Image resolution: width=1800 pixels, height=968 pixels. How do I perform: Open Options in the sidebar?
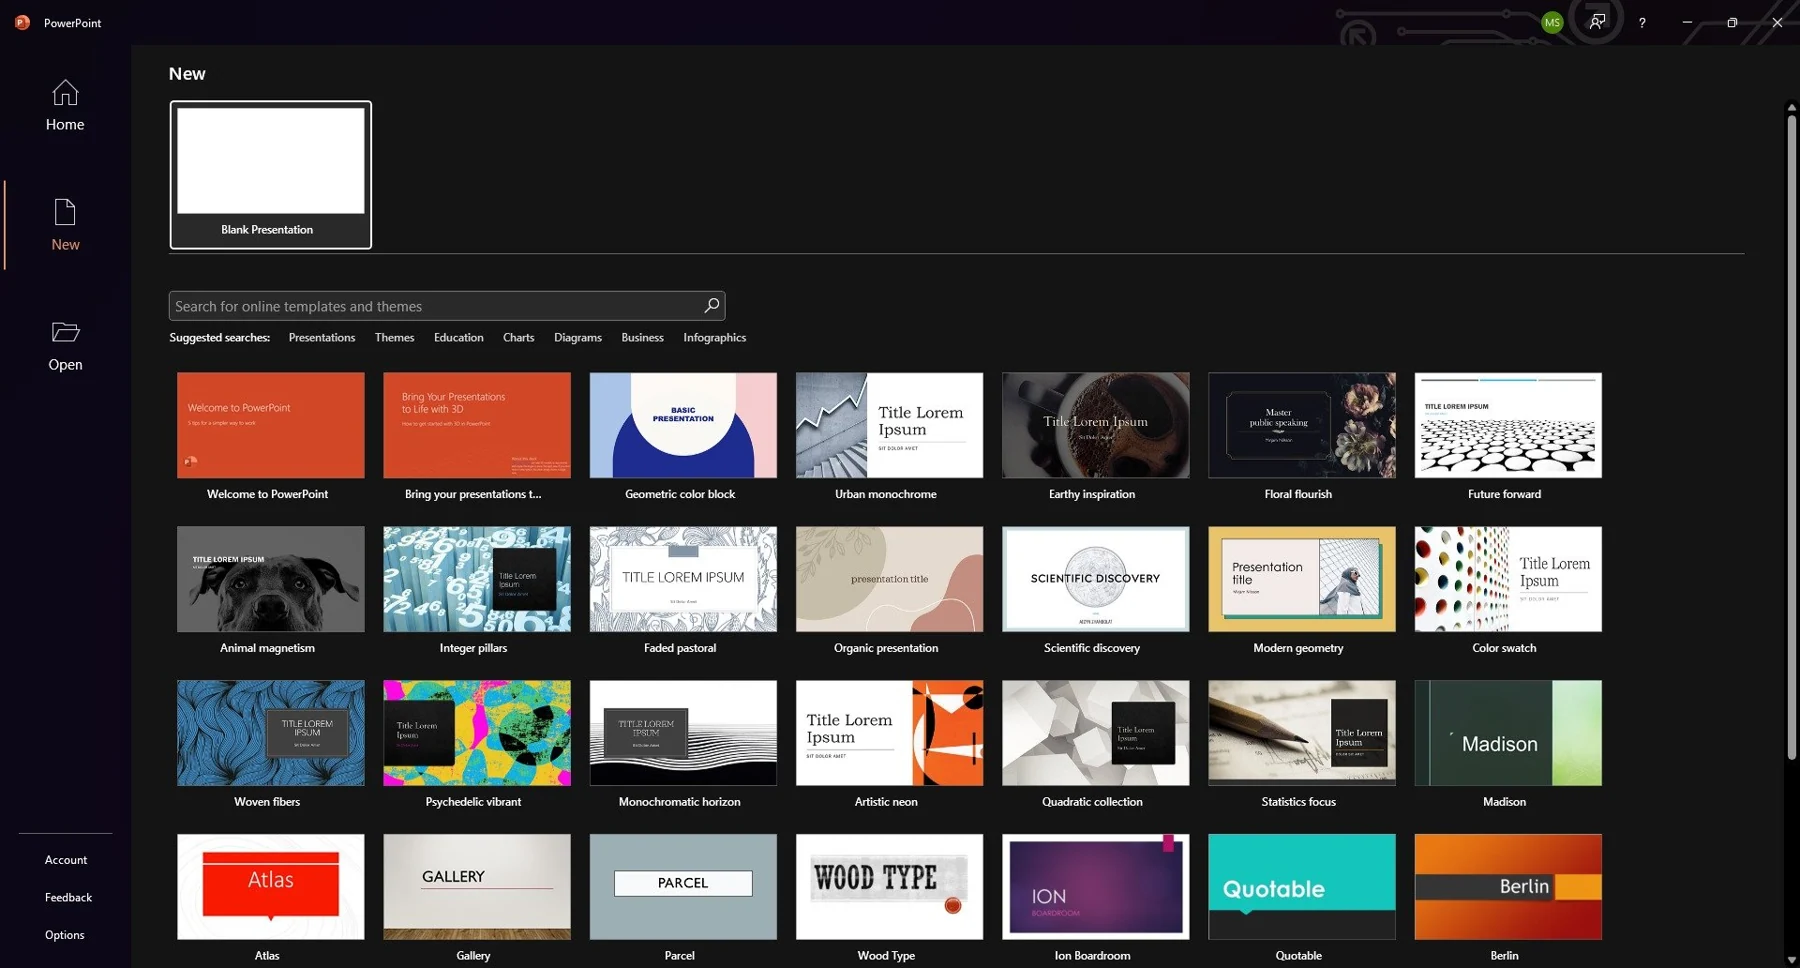(65, 935)
